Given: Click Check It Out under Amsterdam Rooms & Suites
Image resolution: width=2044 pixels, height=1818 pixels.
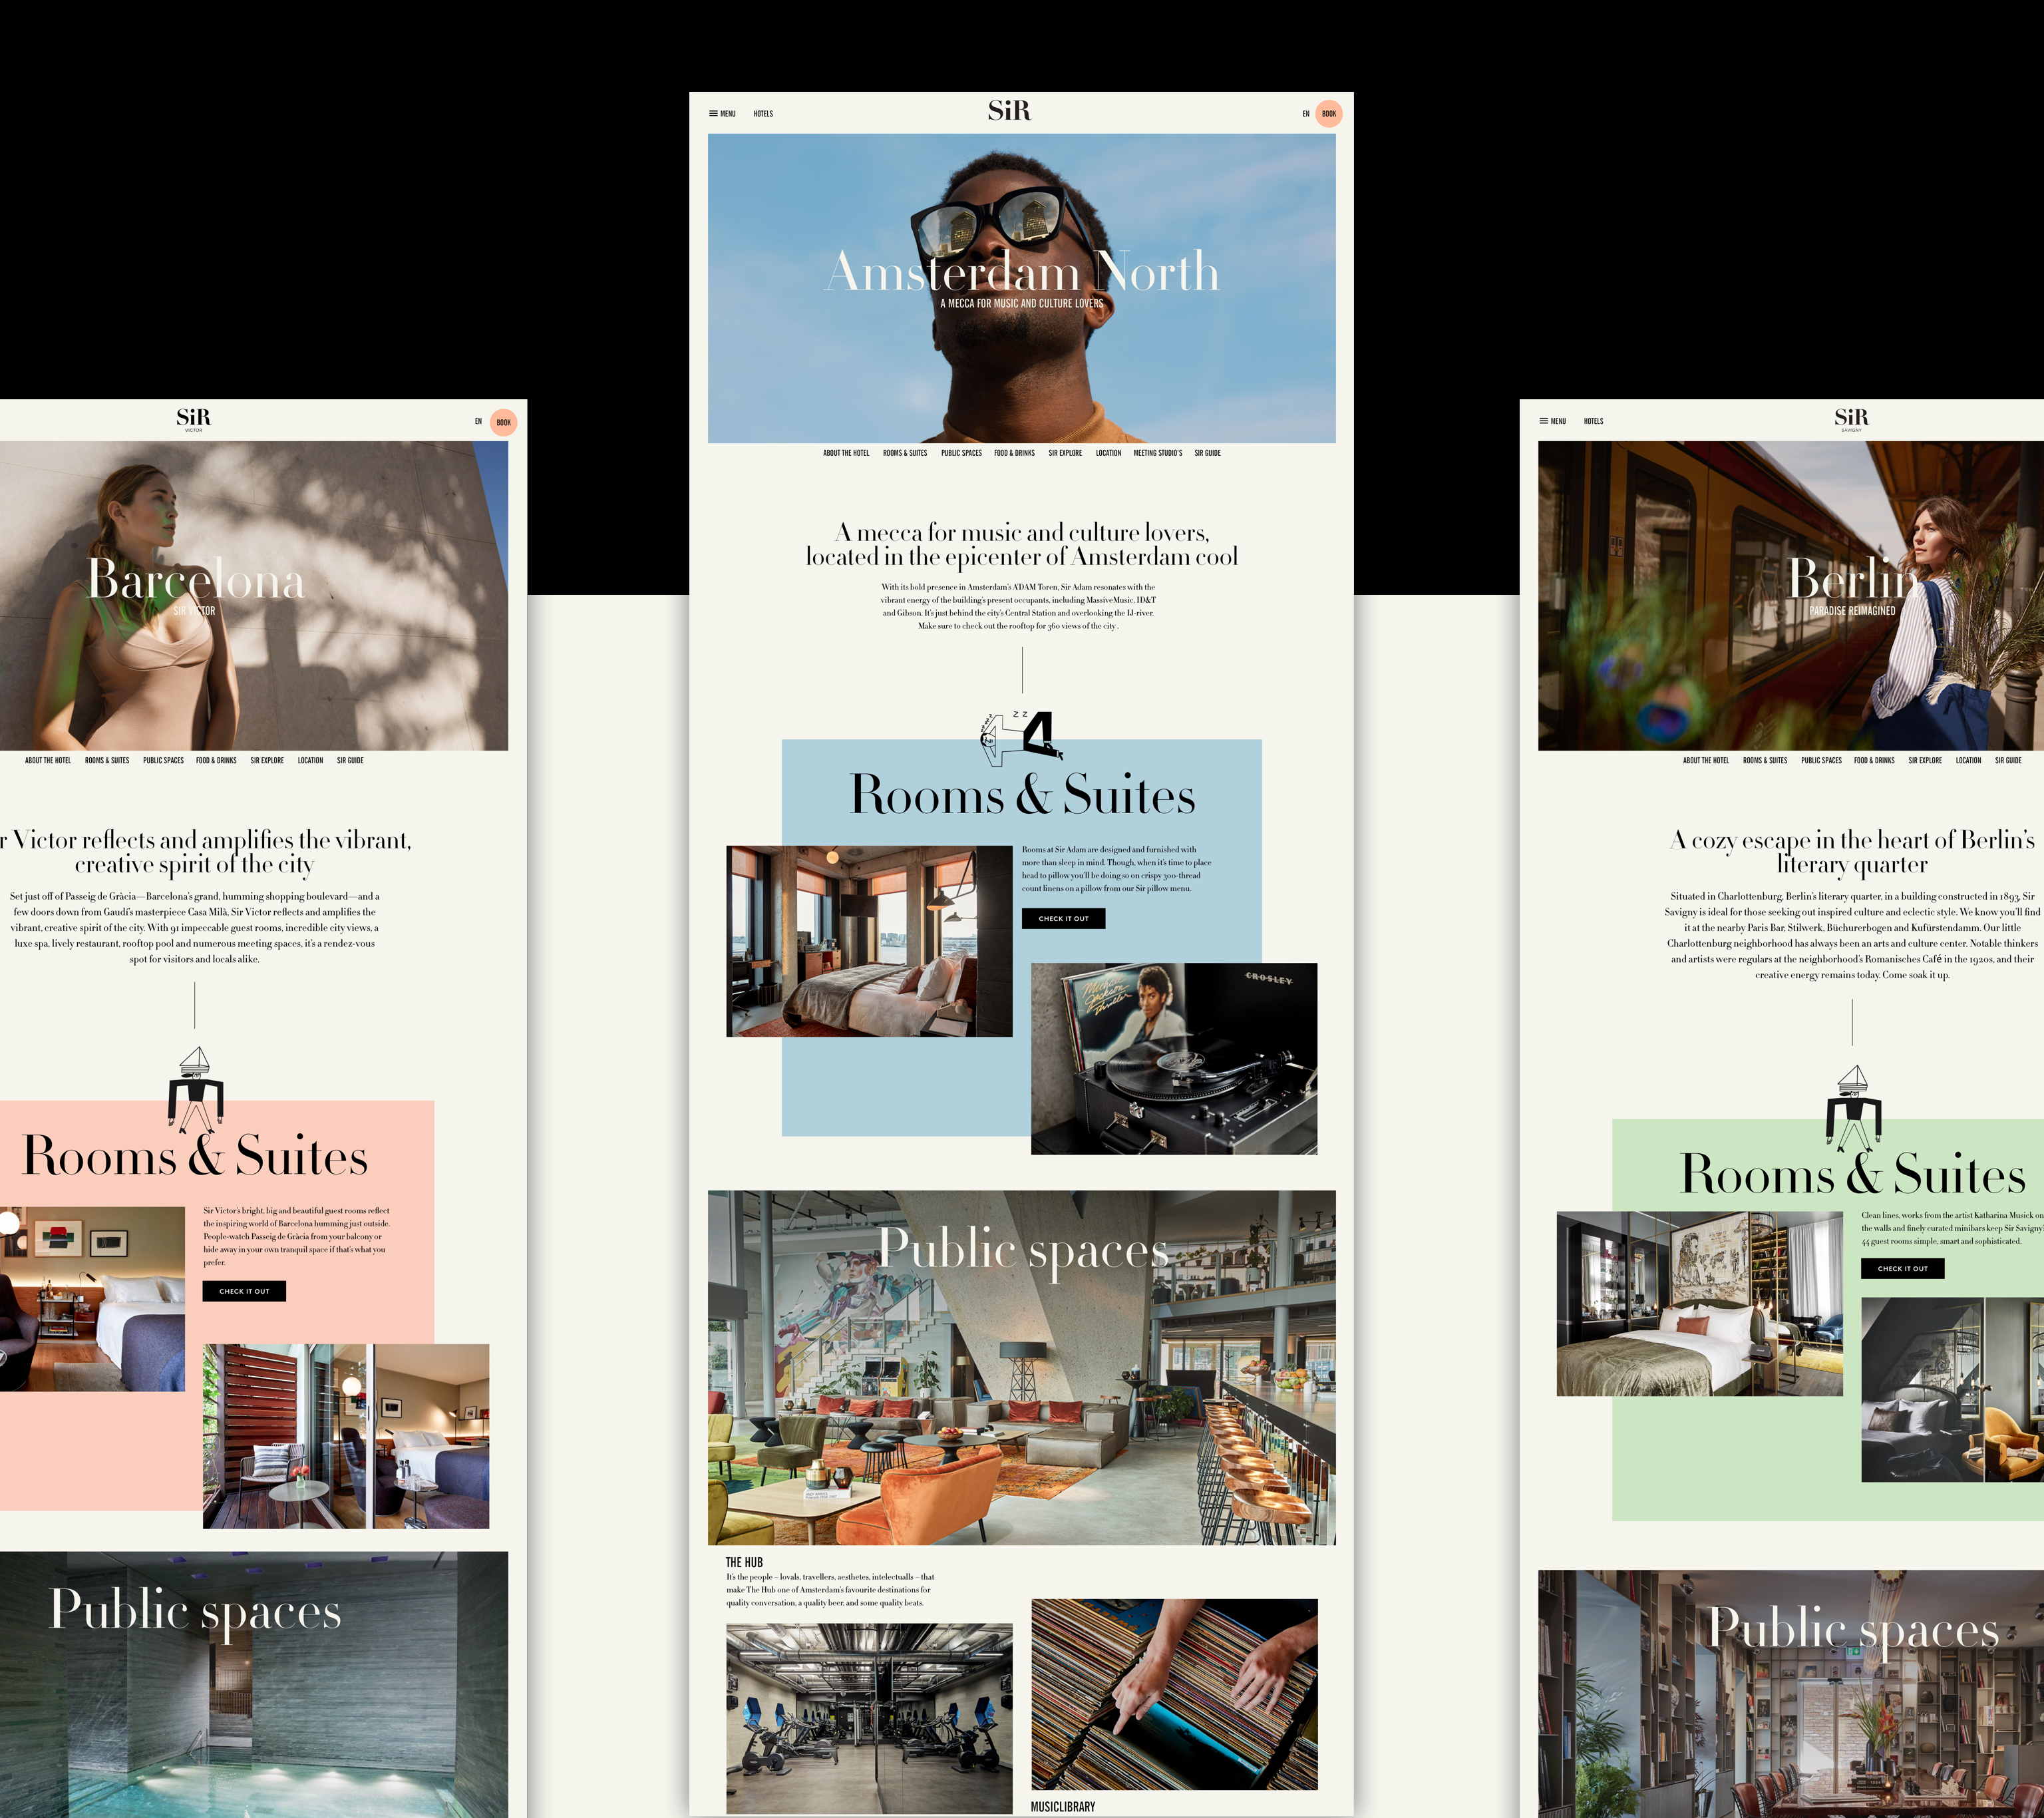Looking at the screenshot, I should [1063, 918].
